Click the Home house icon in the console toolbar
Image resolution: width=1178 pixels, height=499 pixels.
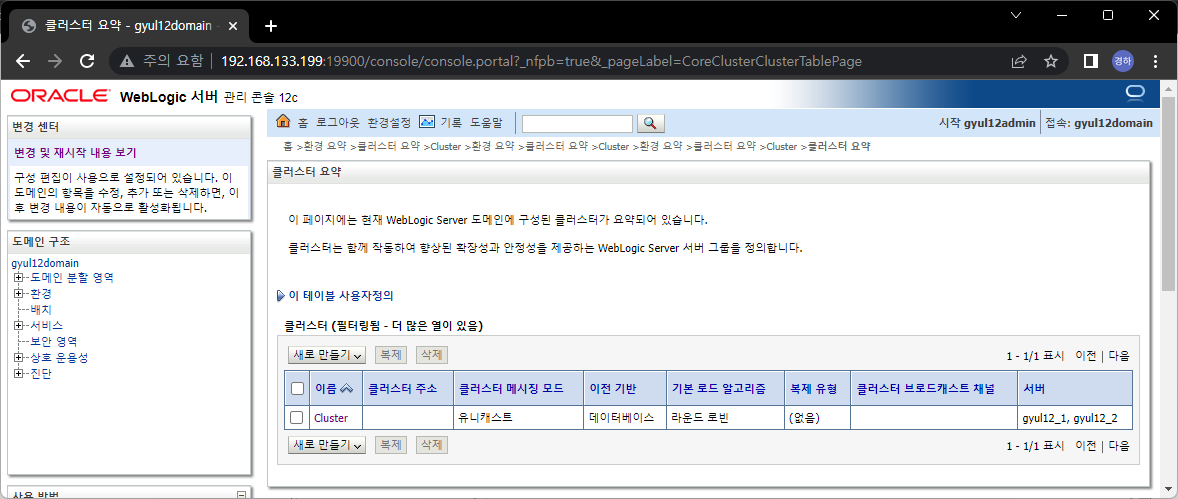(x=283, y=122)
